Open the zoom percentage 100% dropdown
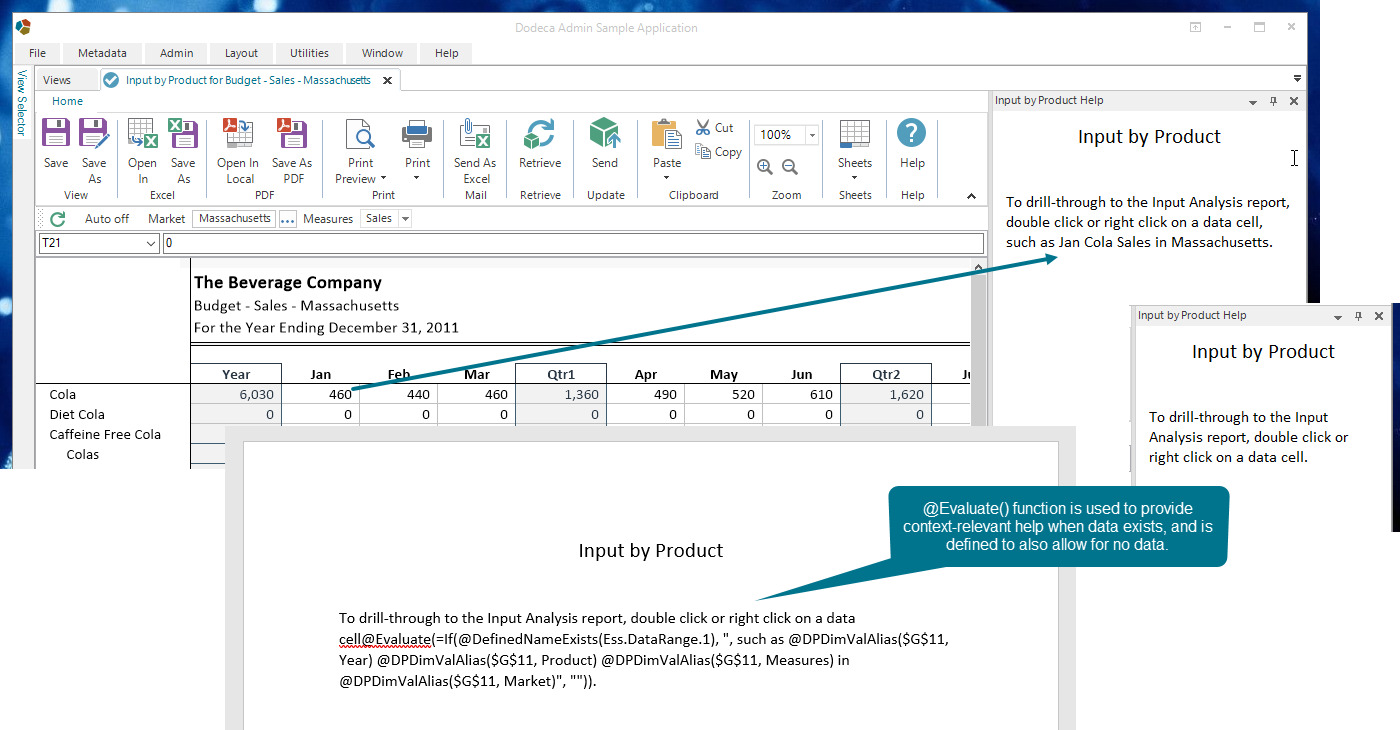 (812, 135)
